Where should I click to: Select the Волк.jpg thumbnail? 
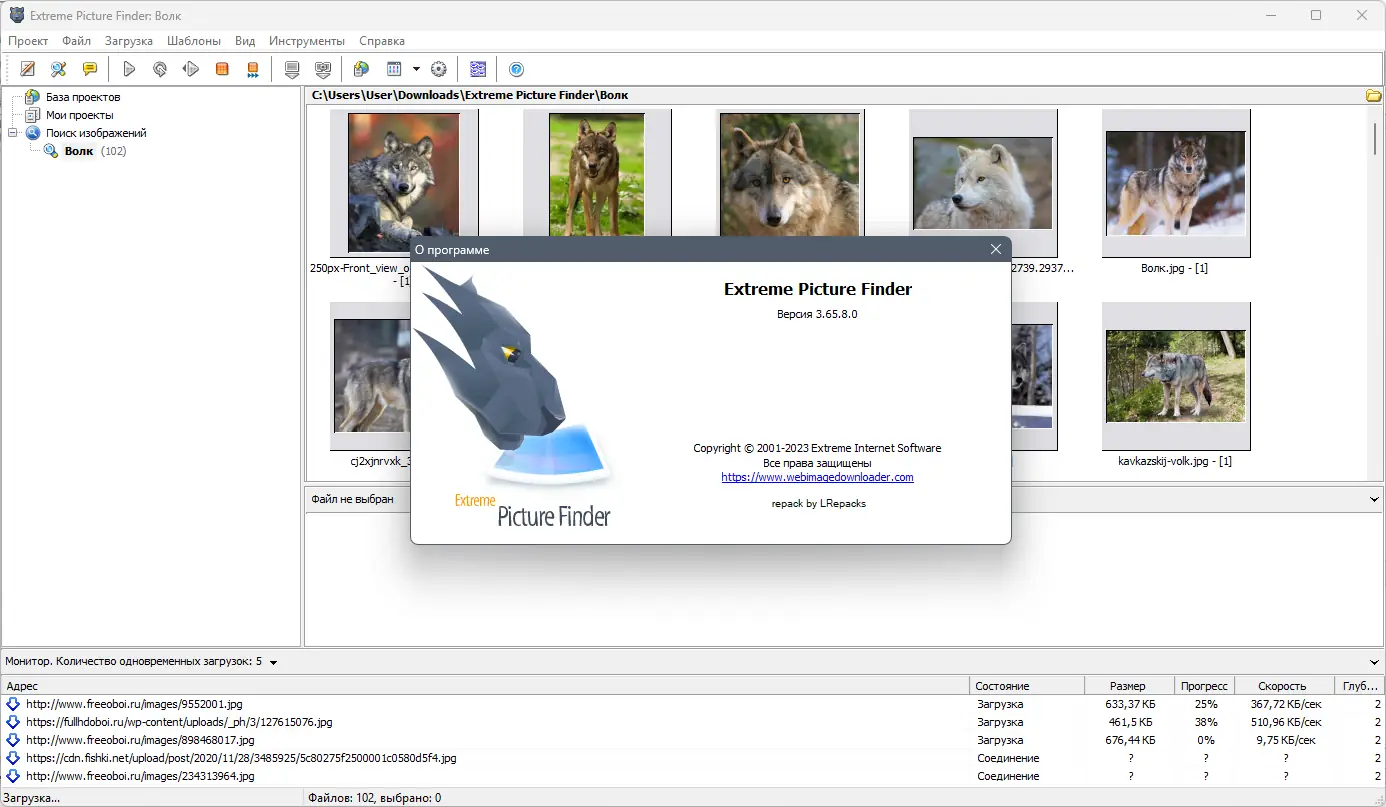[1175, 185]
